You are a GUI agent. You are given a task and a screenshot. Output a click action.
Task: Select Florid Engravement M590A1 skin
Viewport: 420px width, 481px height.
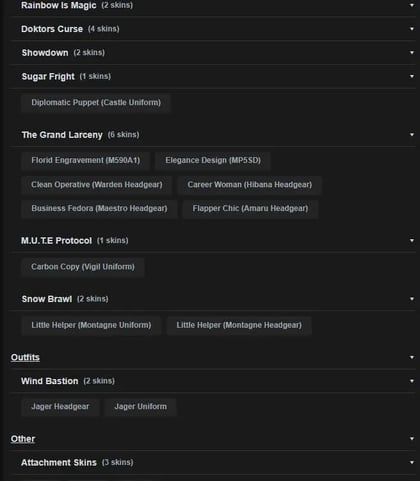[86, 160]
